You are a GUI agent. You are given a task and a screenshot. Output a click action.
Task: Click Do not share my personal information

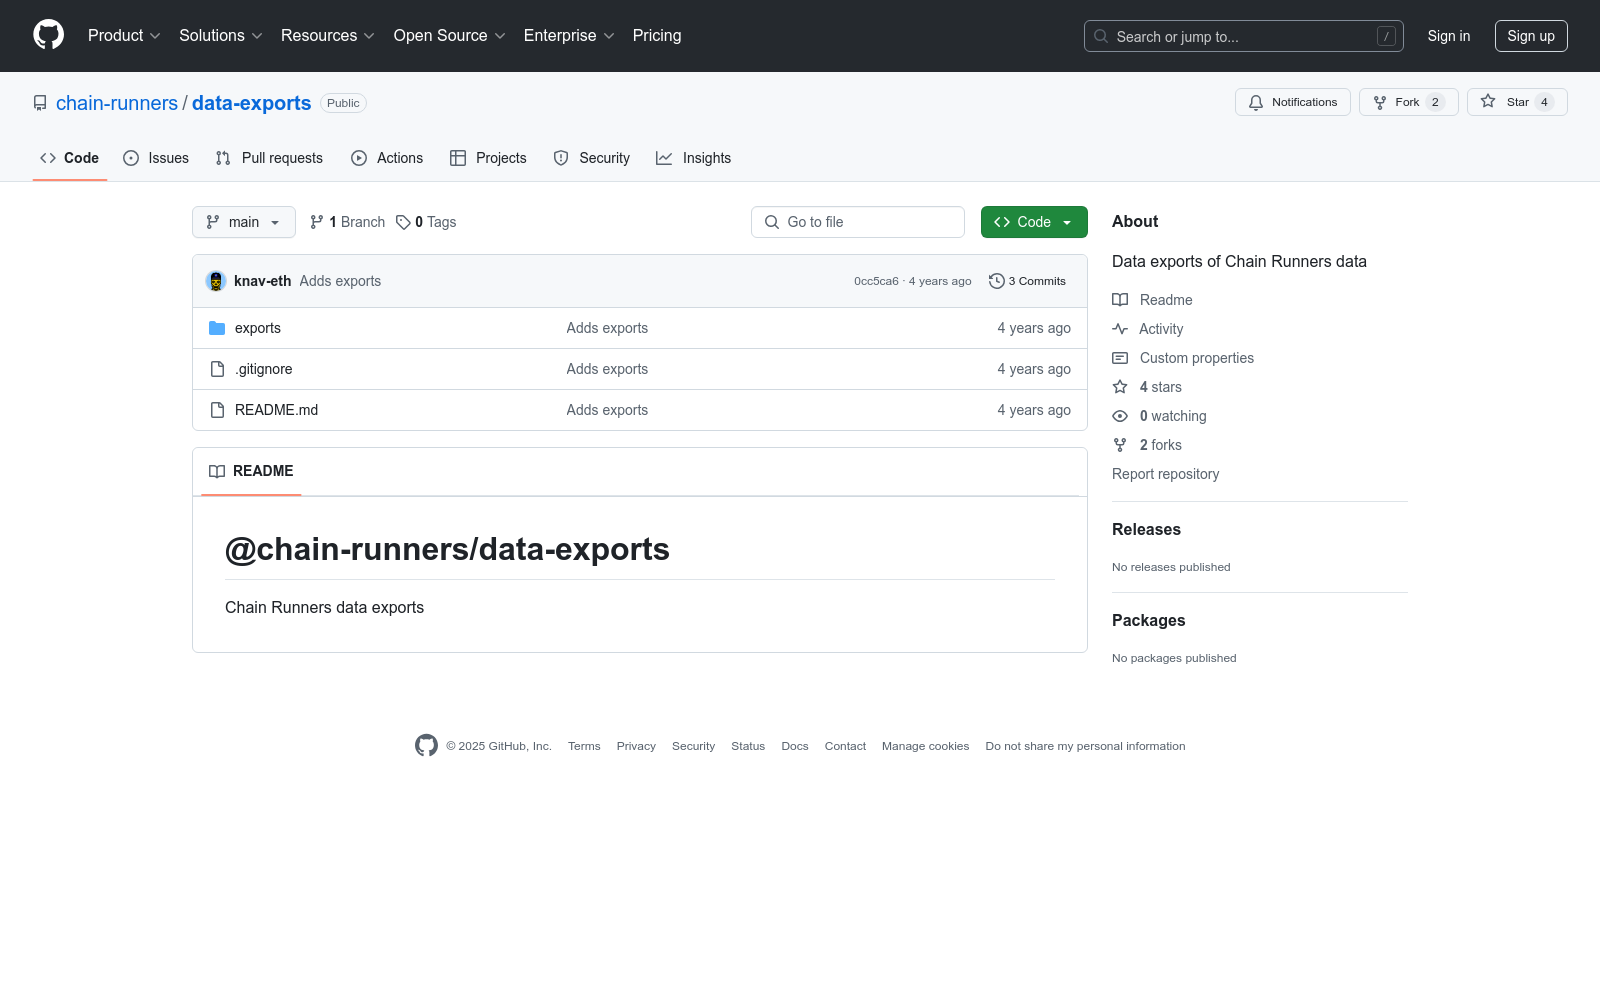1085,746
